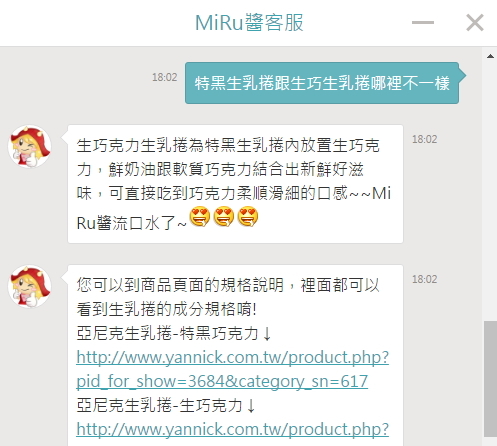Click the 18:02 timestamp beside first reply
The height and width of the screenshot is (446, 497).
pos(424,139)
